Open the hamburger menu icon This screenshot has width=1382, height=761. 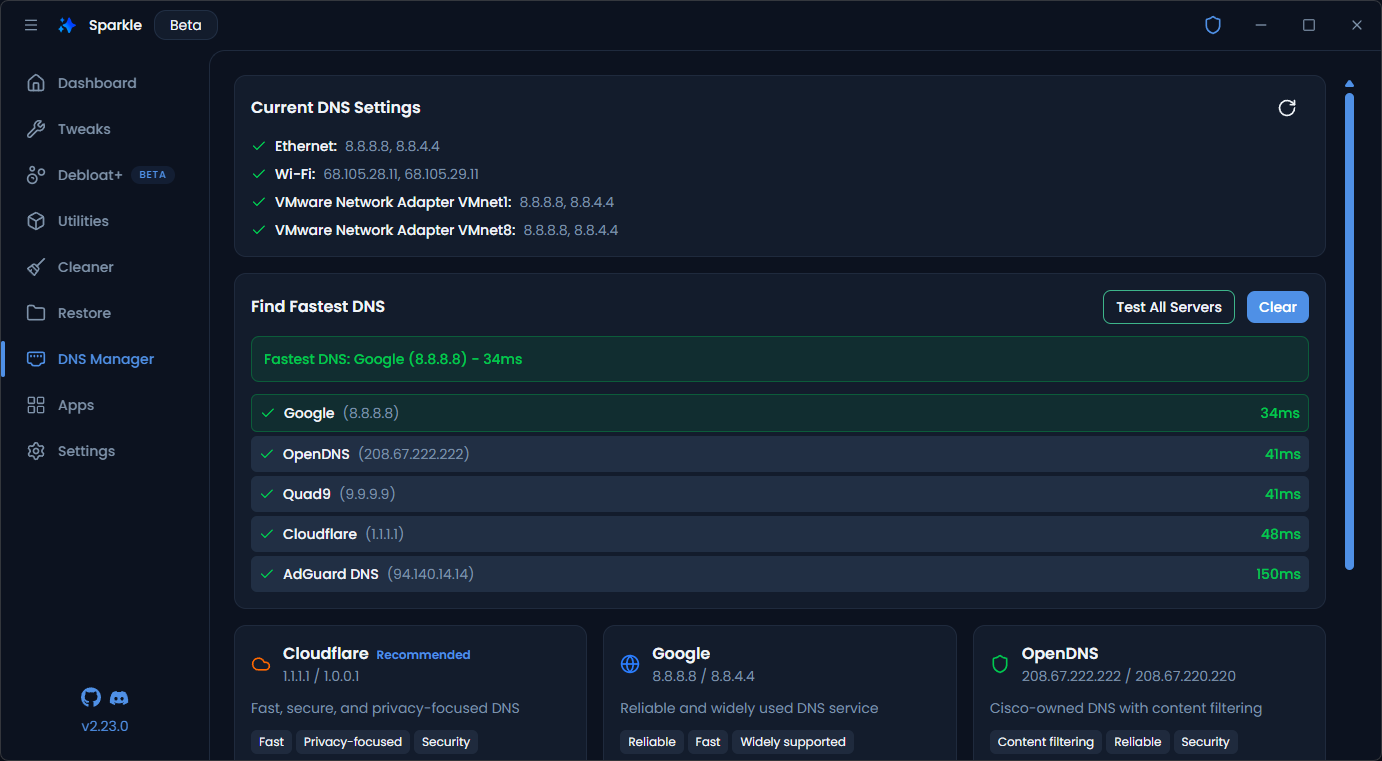coord(31,25)
